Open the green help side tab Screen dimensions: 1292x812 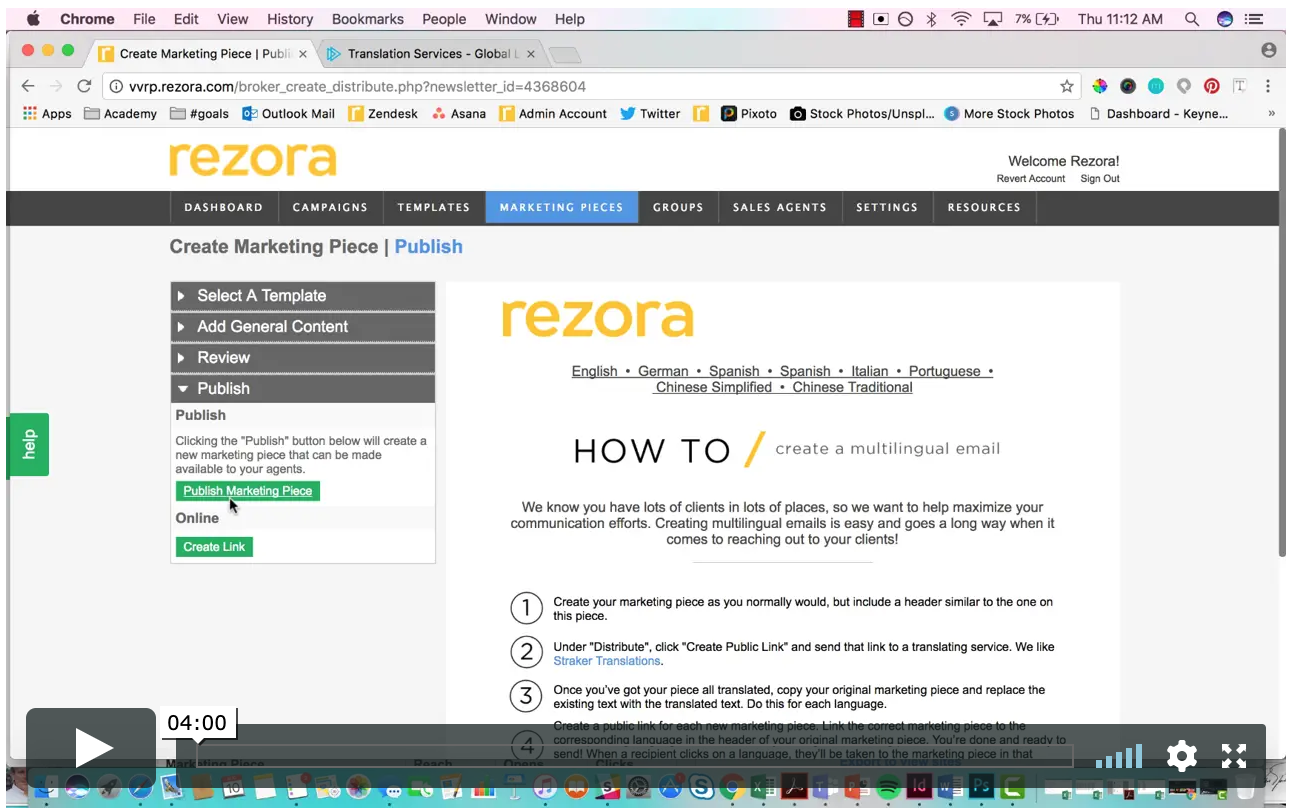[x=28, y=444]
